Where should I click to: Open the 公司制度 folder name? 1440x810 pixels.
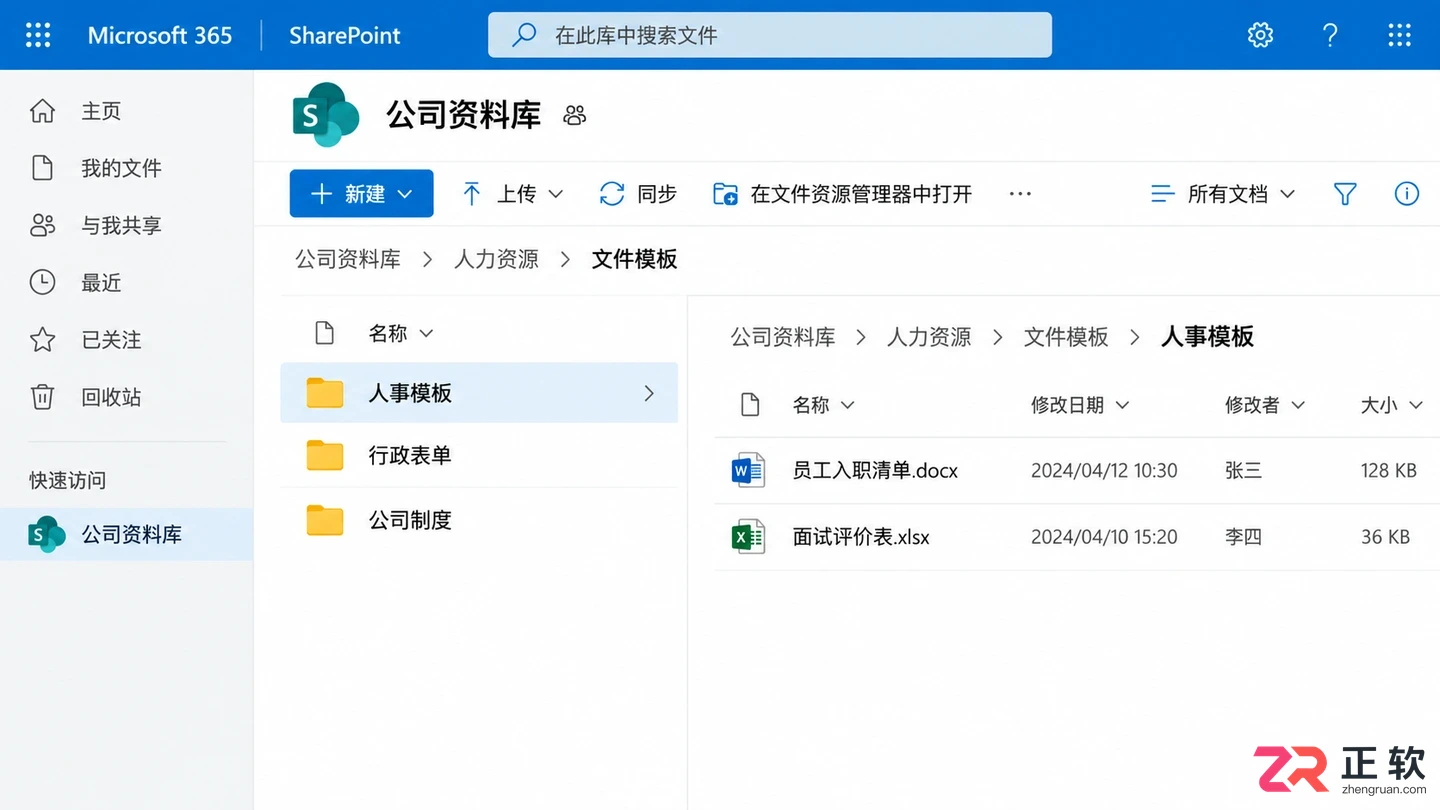tap(410, 520)
